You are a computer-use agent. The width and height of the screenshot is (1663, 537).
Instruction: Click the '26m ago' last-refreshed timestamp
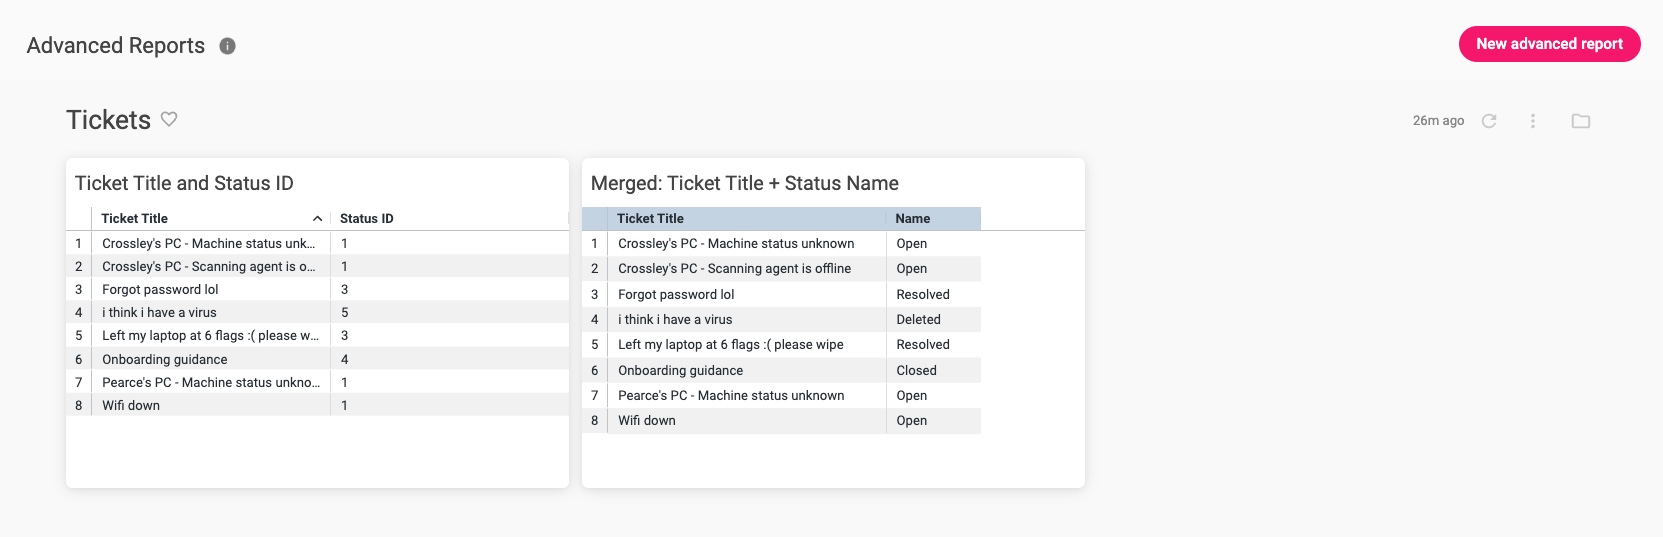1438,121
